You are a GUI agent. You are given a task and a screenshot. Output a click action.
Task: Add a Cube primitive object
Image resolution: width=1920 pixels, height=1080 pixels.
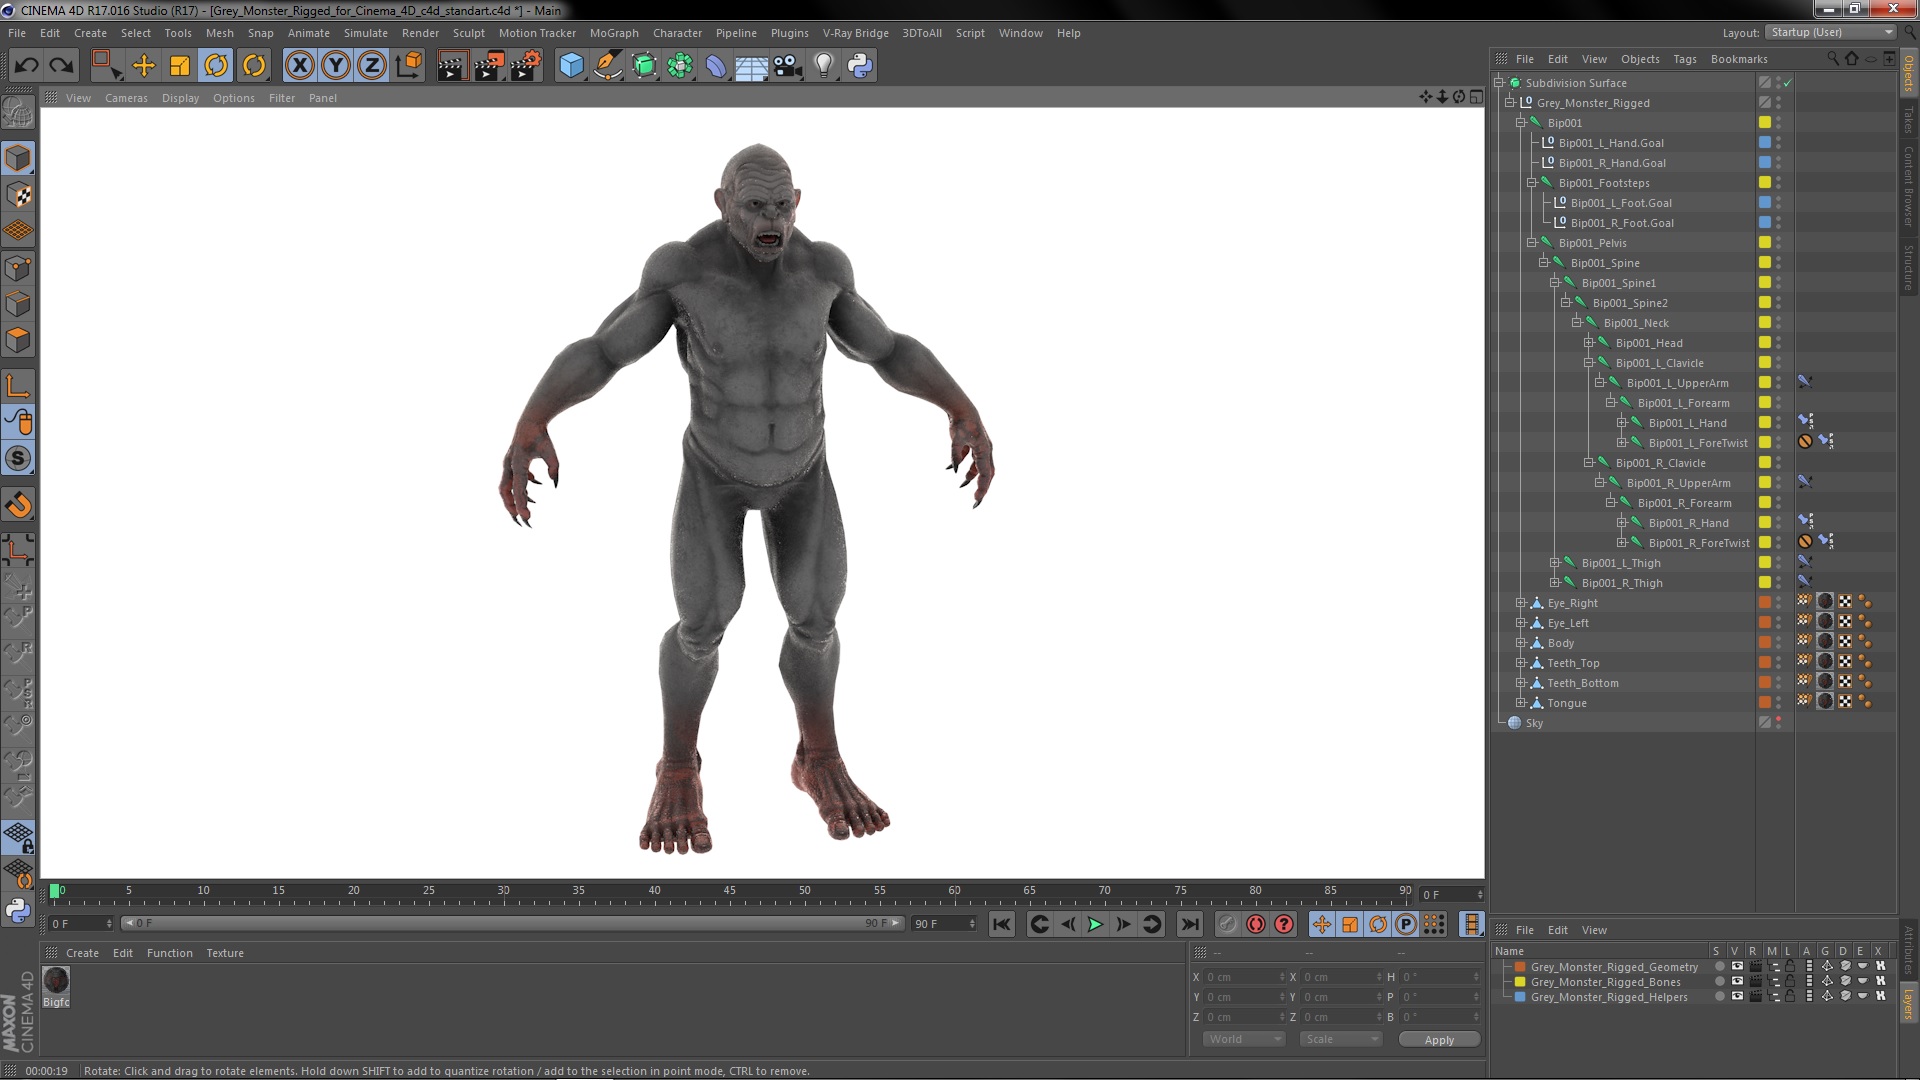tap(571, 66)
